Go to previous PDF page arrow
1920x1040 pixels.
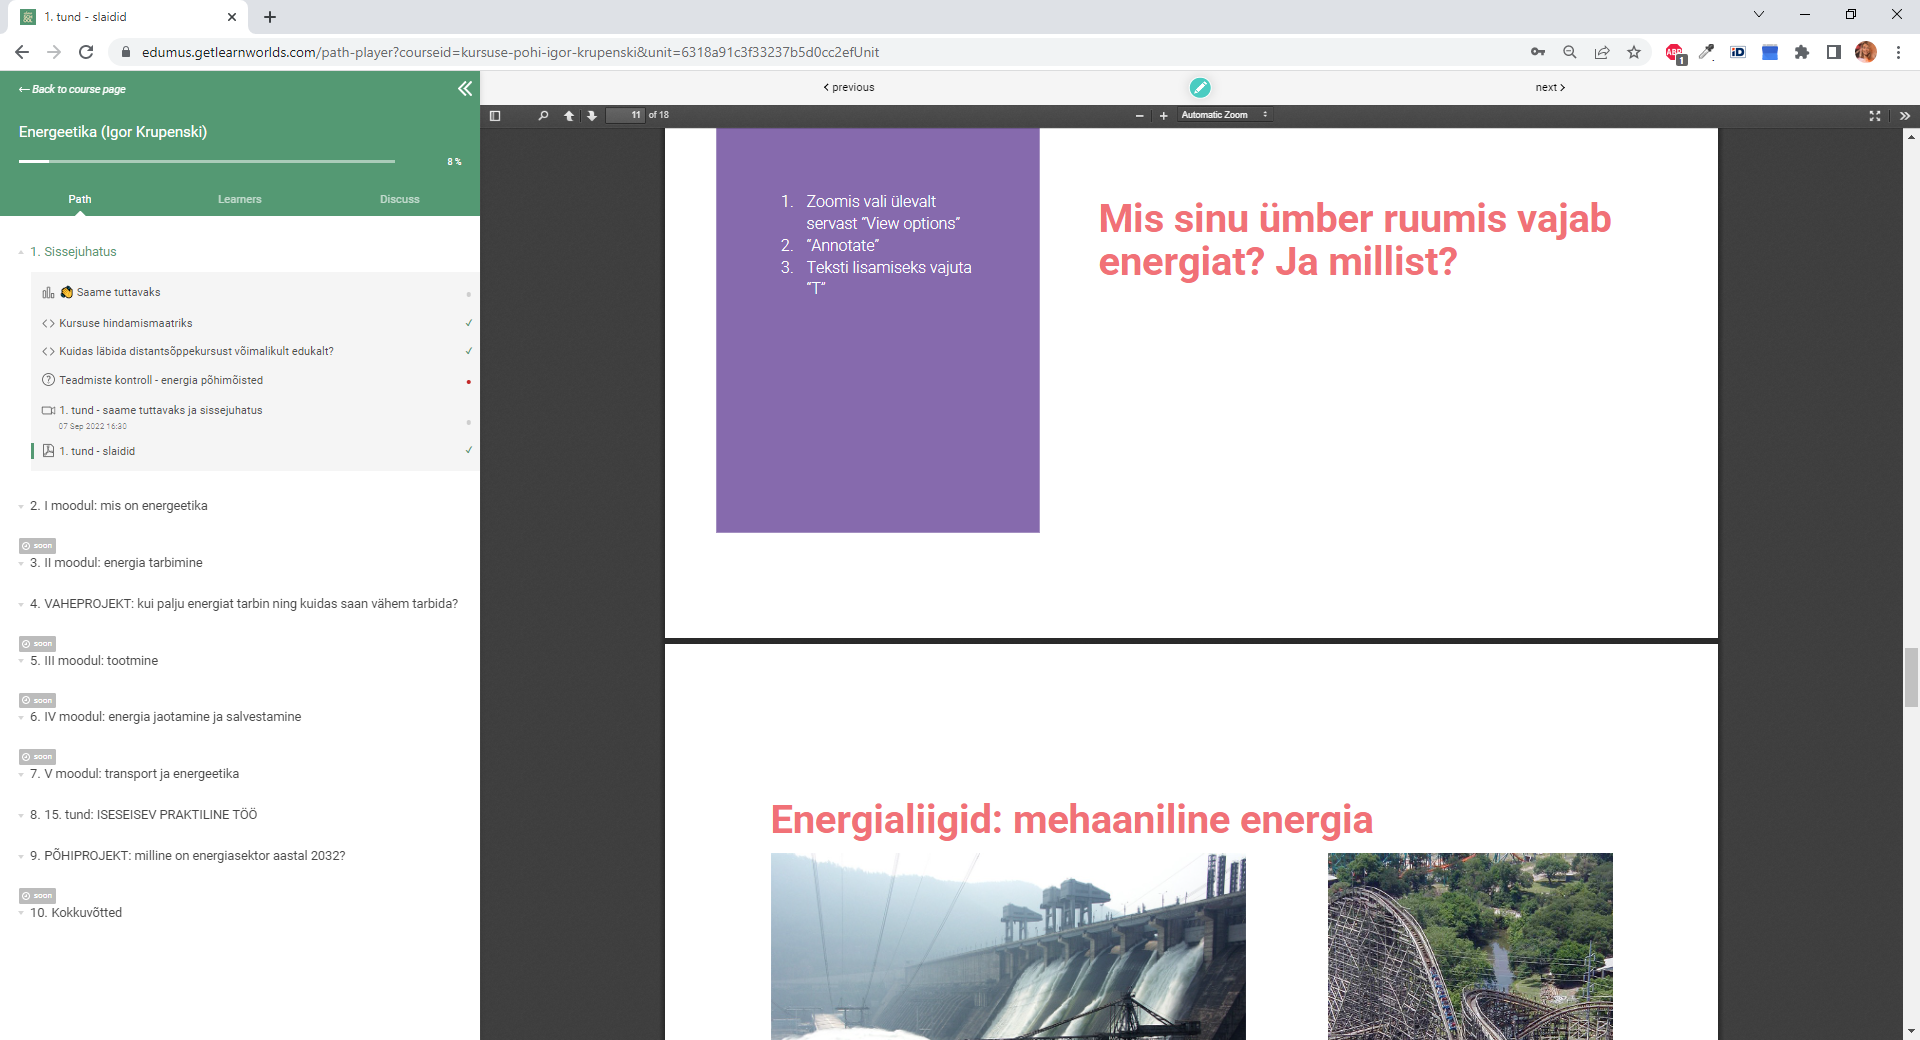[x=569, y=116]
